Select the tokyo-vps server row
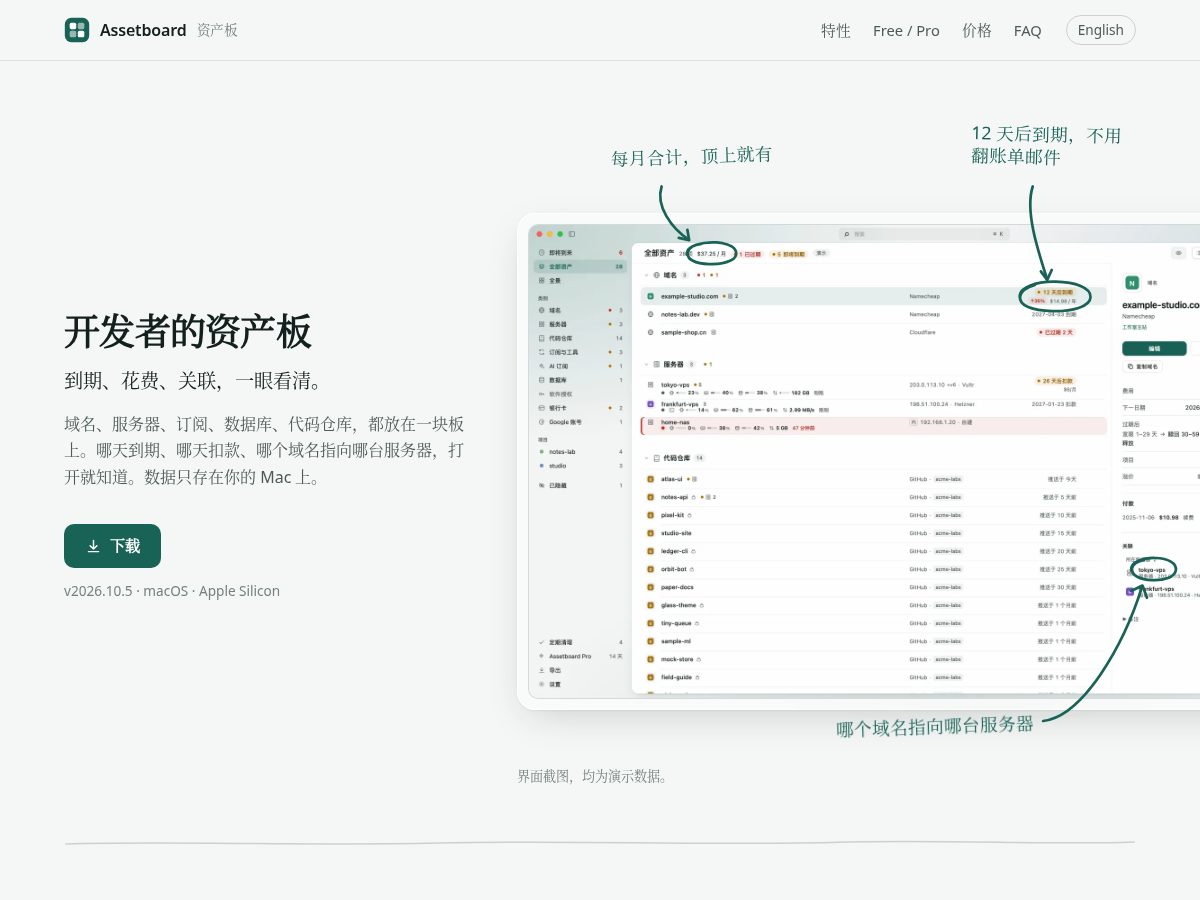 coord(874,387)
